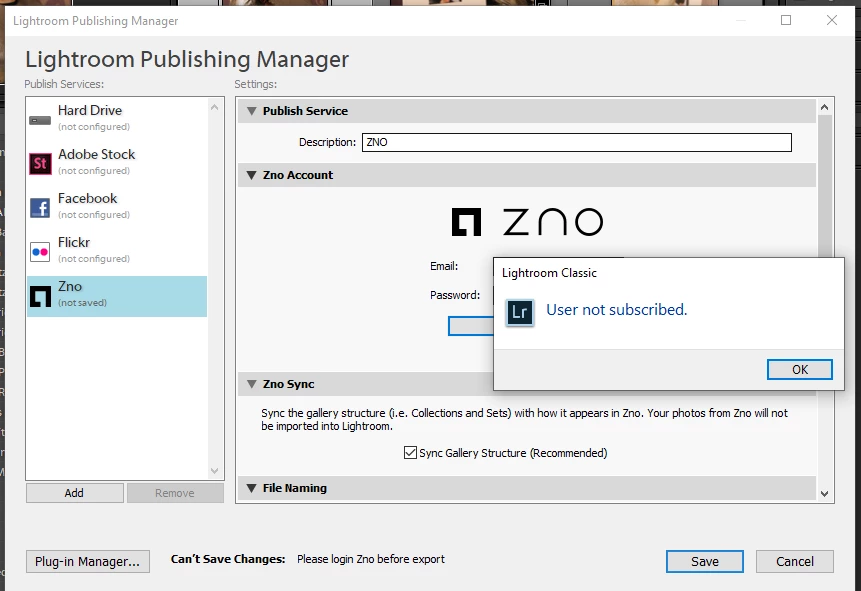Select the Flickr service icon
This screenshot has width=861, height=591.
coord(40,252)
